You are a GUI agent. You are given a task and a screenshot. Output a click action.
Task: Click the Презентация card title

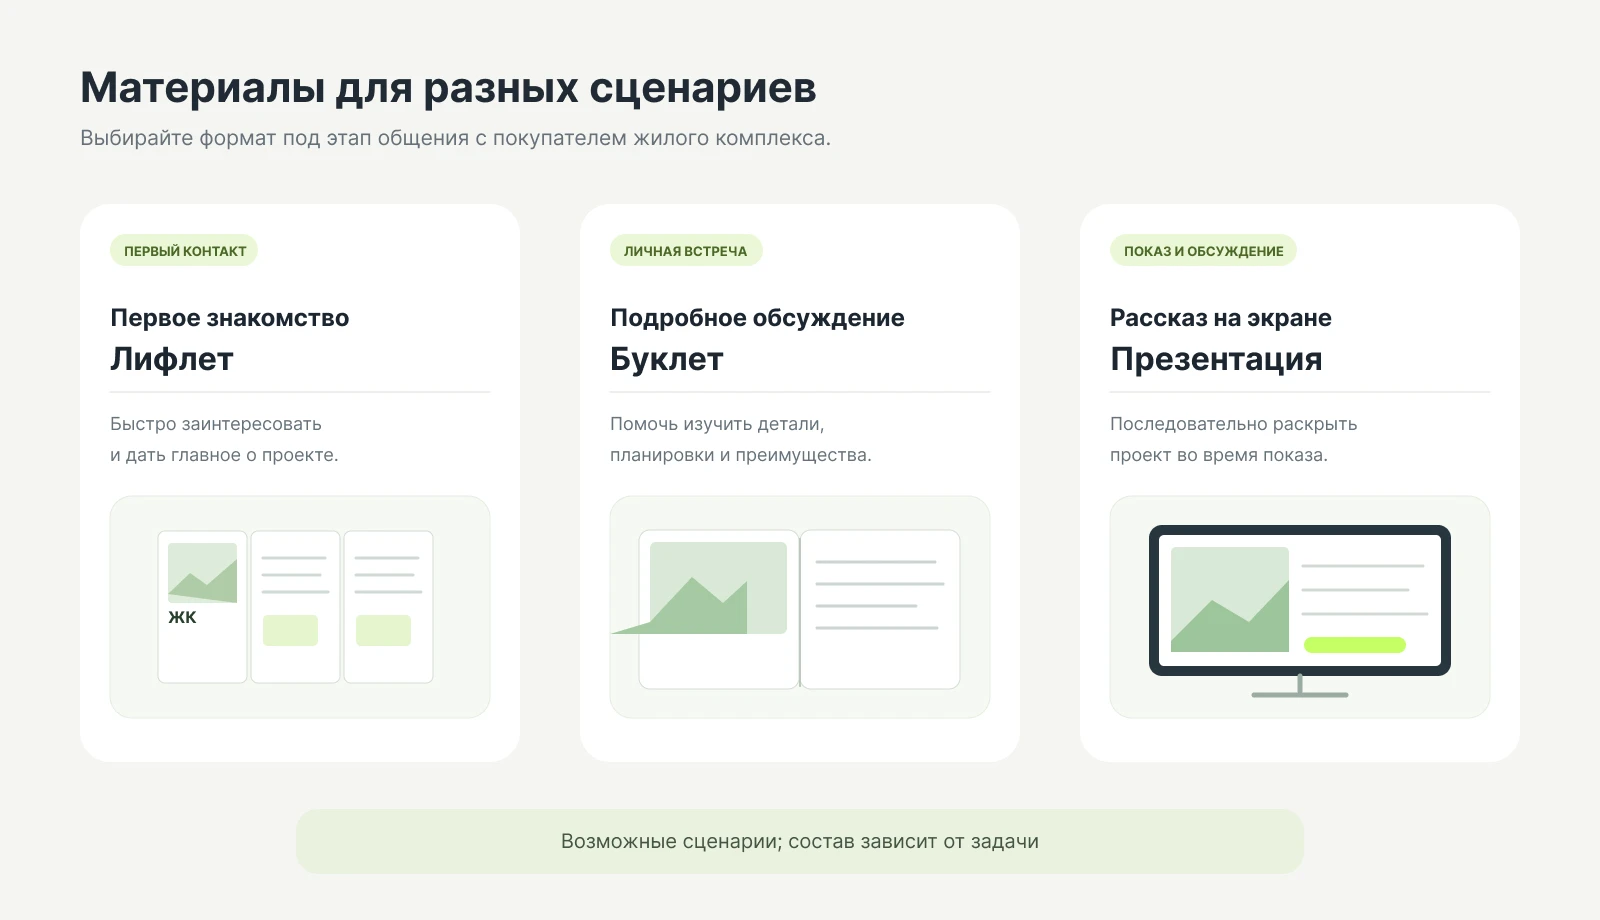tap(1216, 359)
